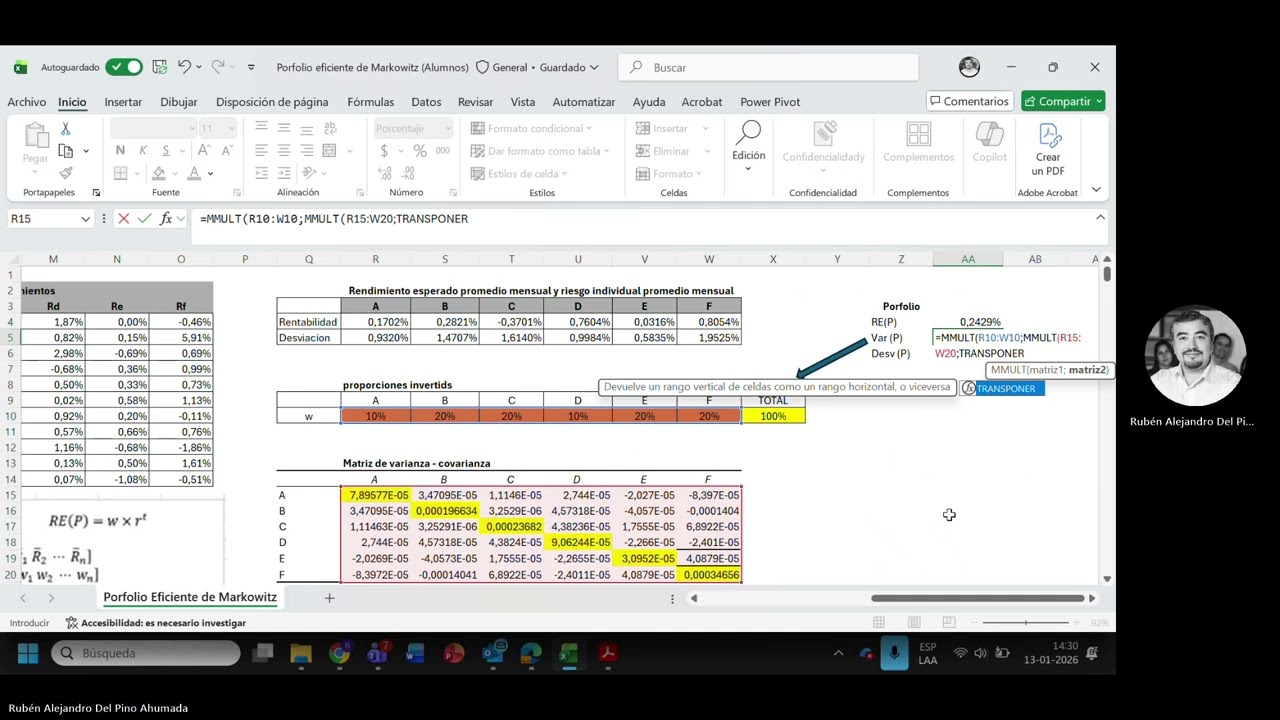
Task: Click the Confidencialidad icon
Action: pyautogui.click(x=824, y=135)
